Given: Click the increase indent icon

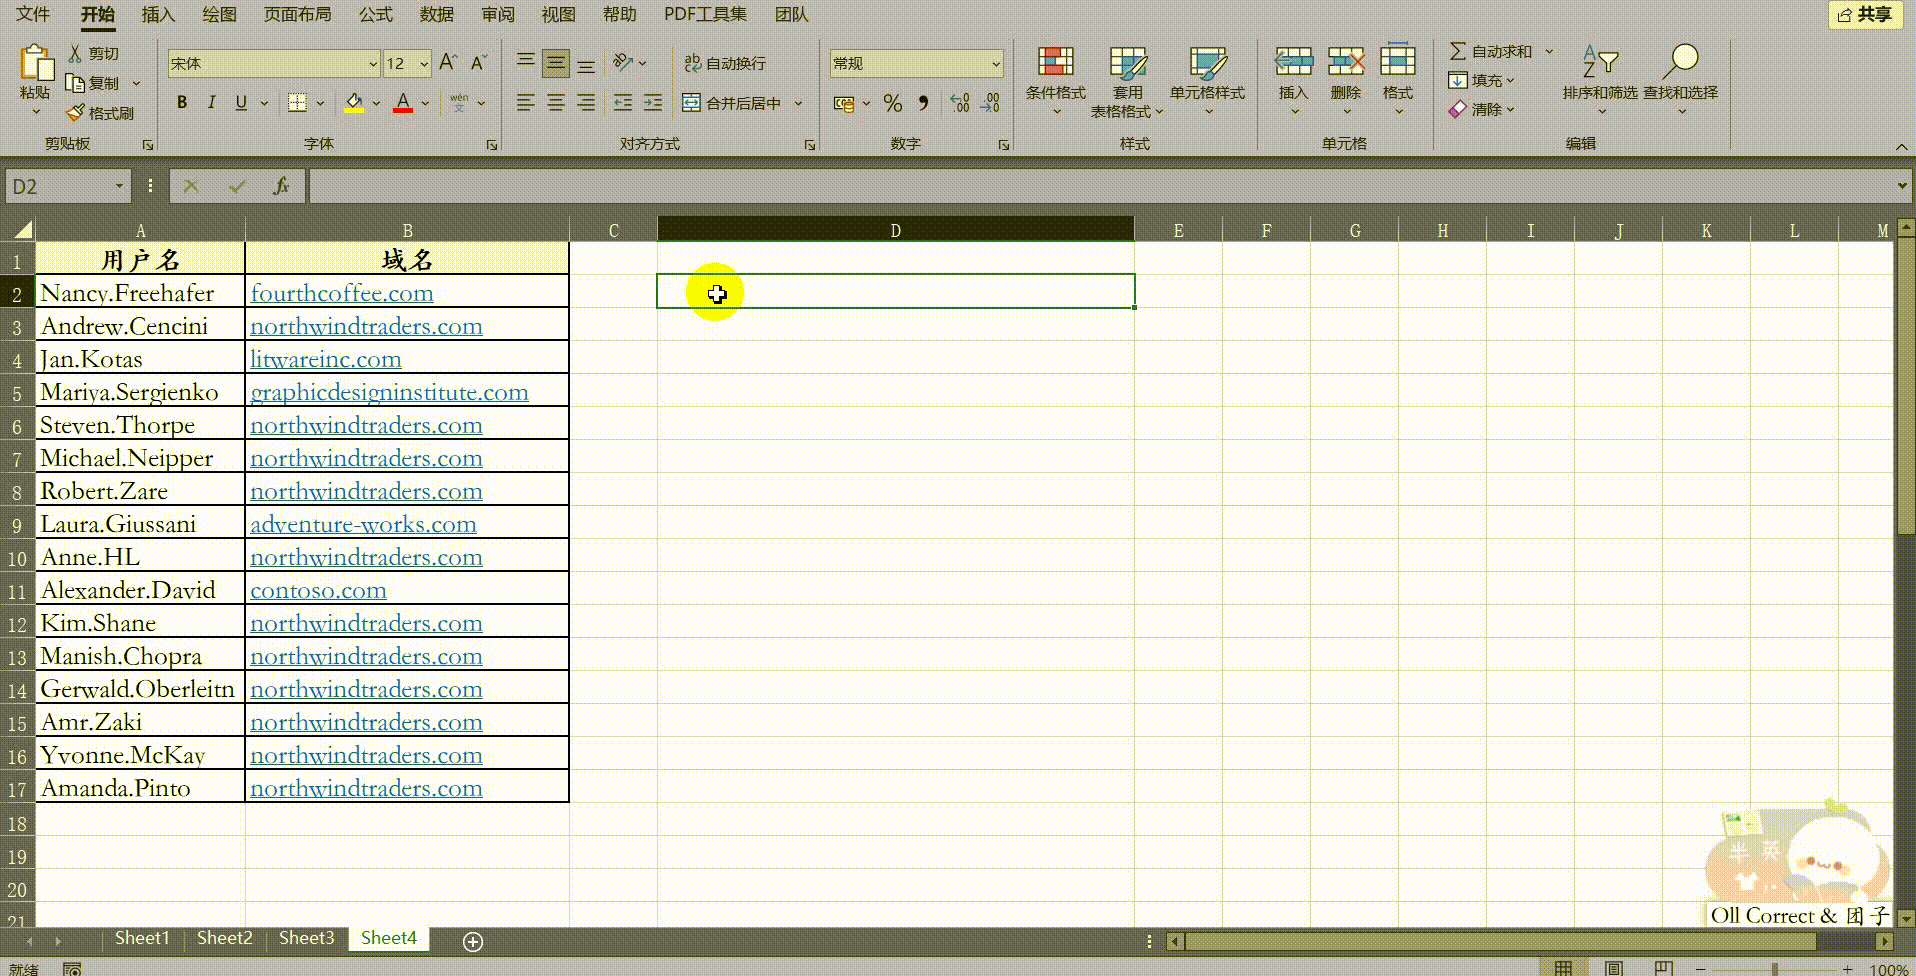Looking at the screenshot, I should tap(653, 102).
